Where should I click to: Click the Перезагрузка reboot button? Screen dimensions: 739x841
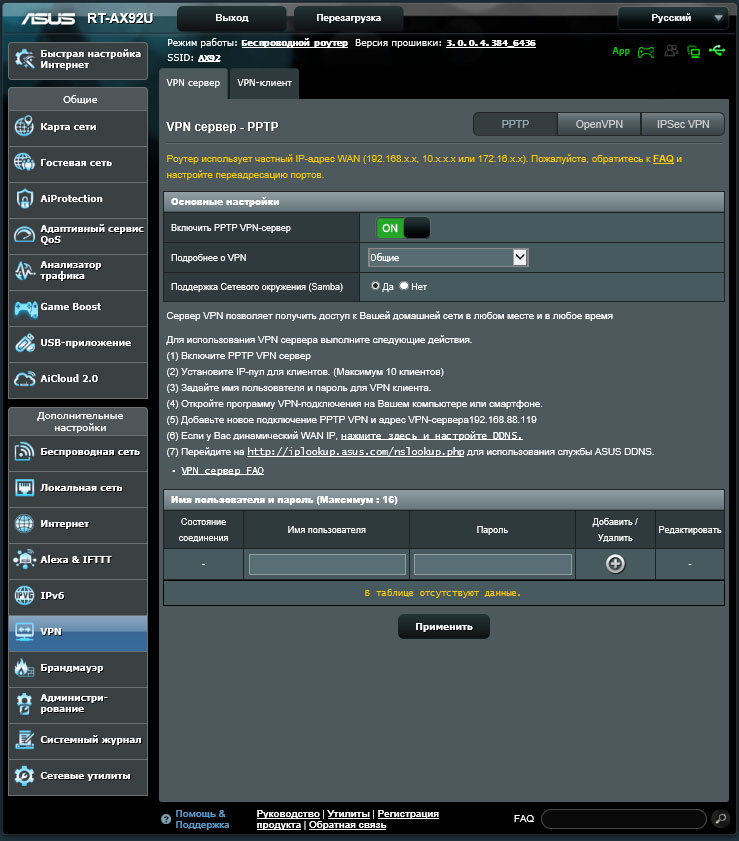click(349, 18)
